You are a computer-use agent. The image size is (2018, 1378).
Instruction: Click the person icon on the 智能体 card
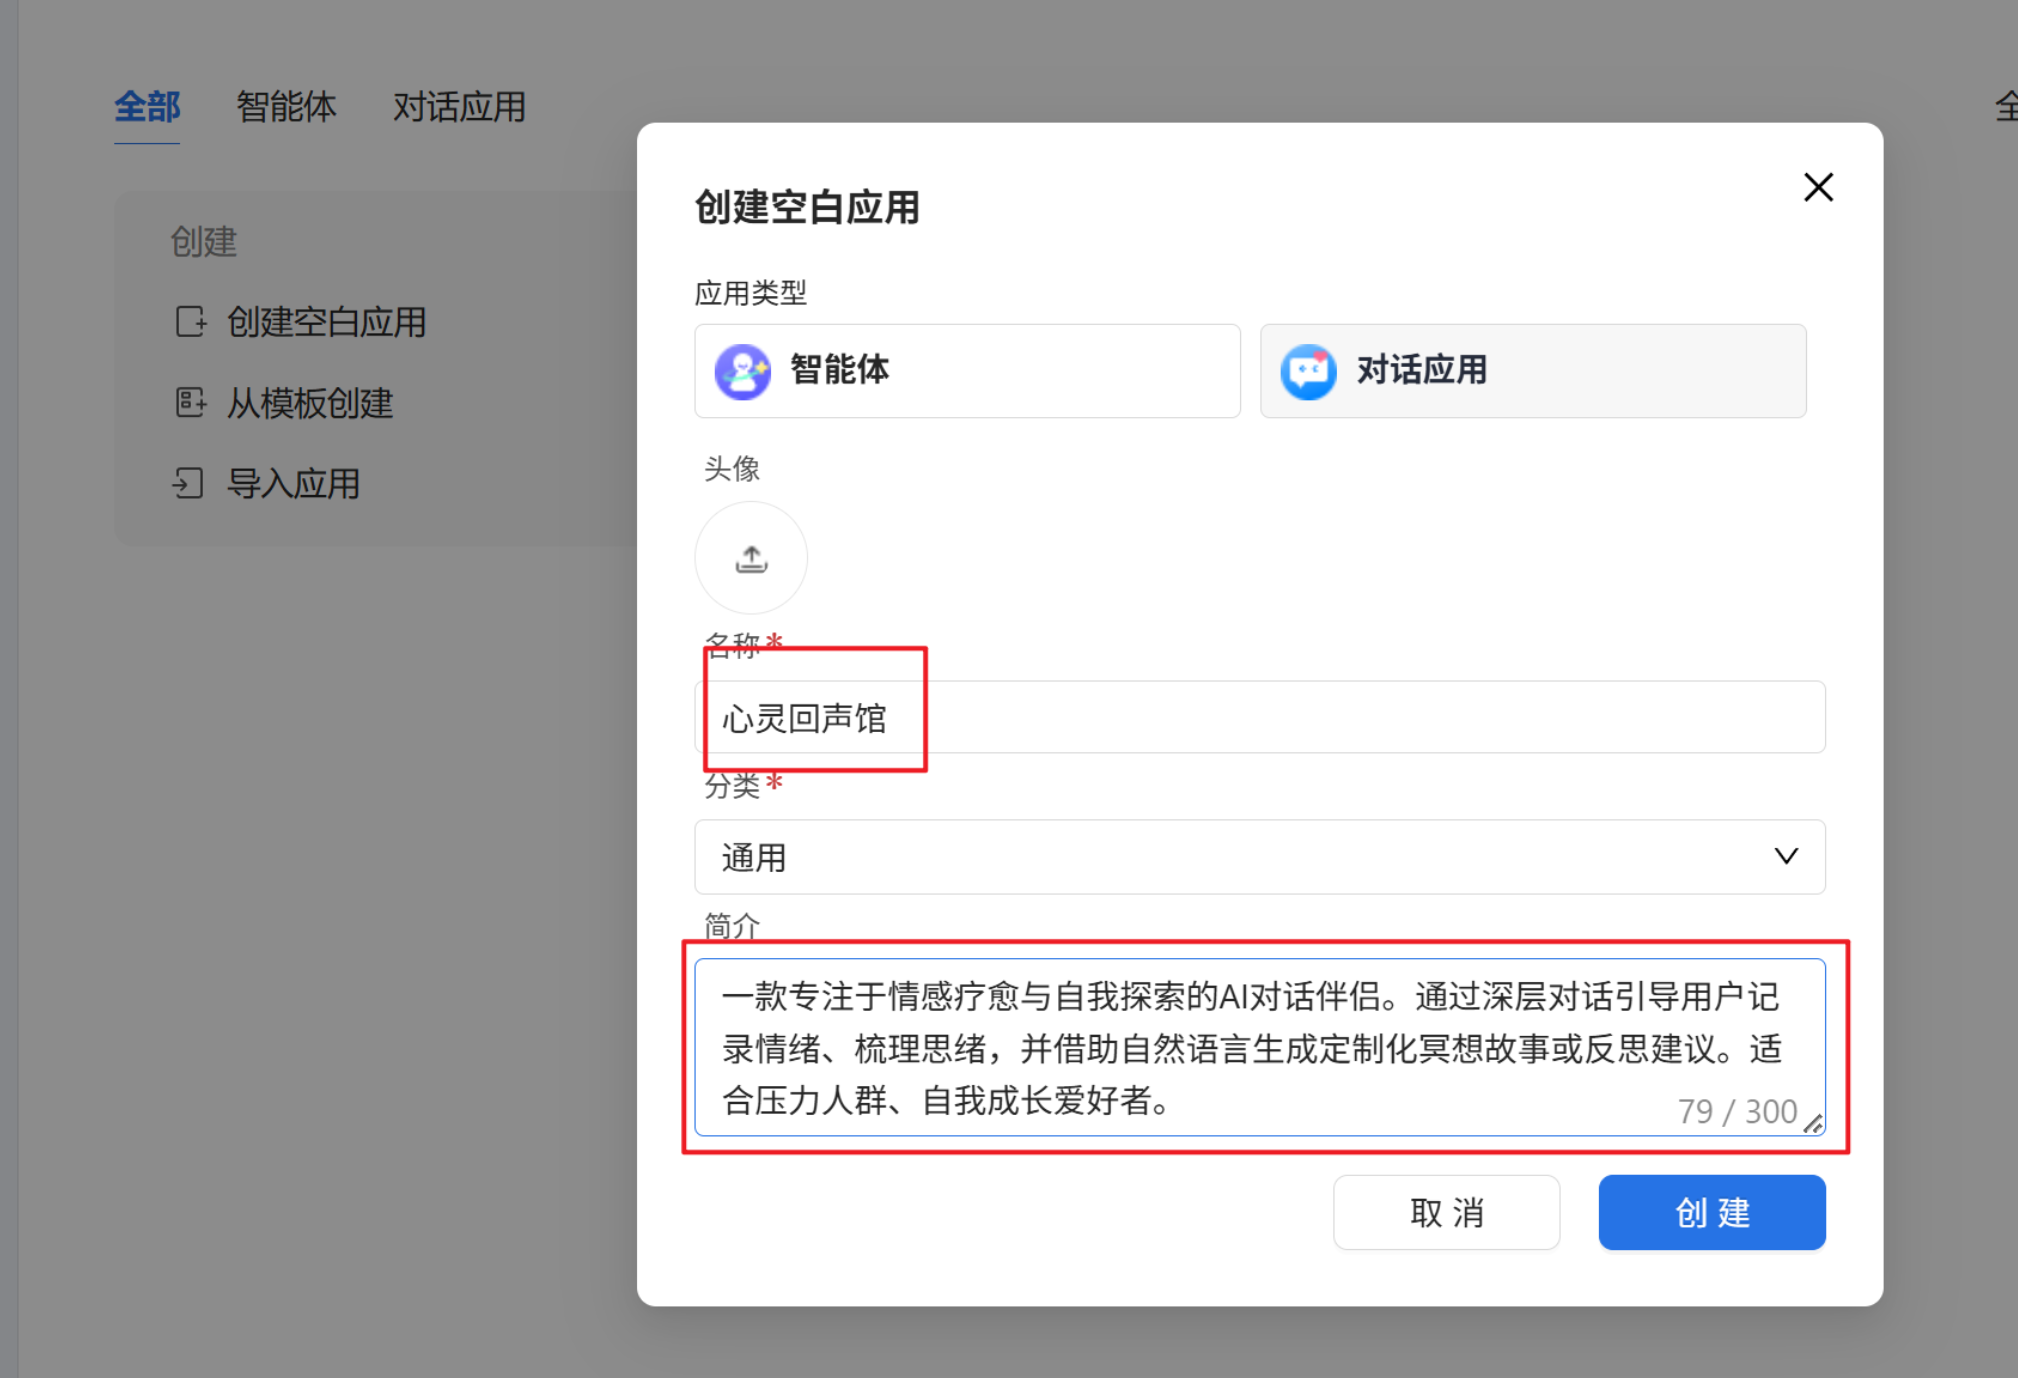[741, 370]
